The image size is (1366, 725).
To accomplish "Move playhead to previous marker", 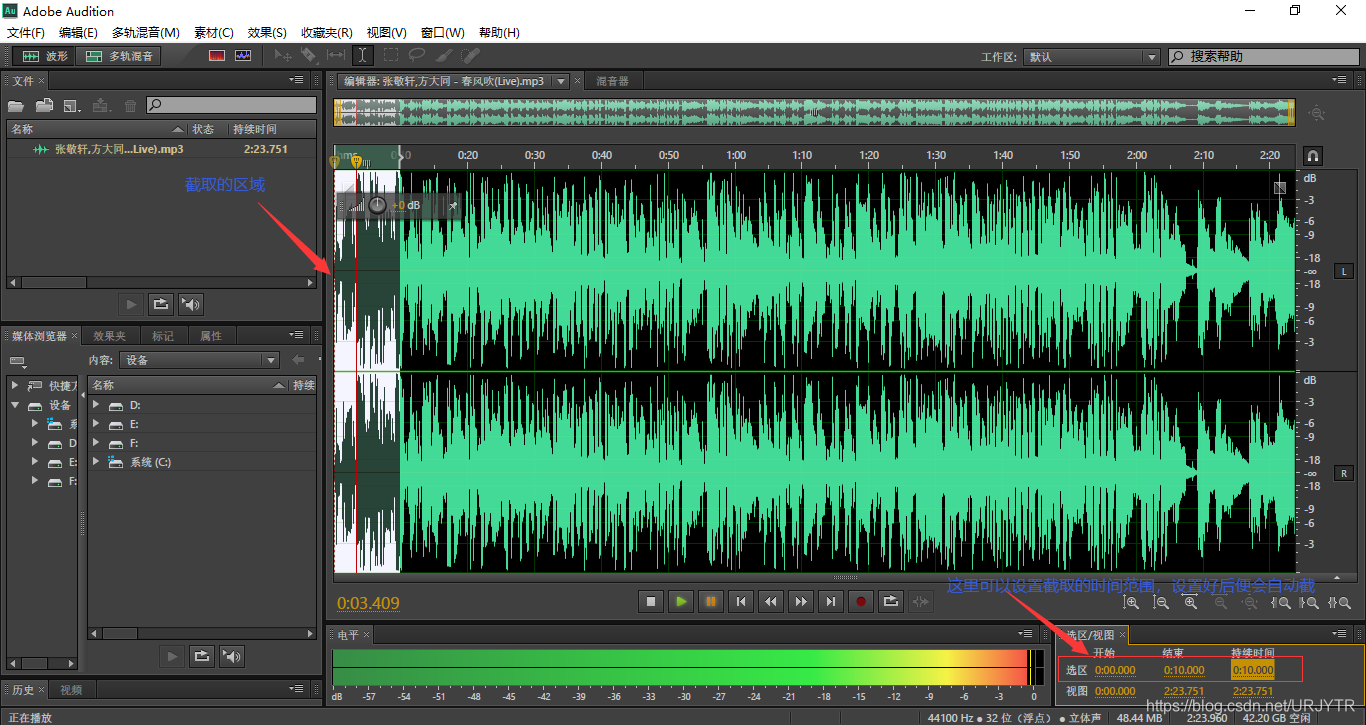I will [741, 601].
